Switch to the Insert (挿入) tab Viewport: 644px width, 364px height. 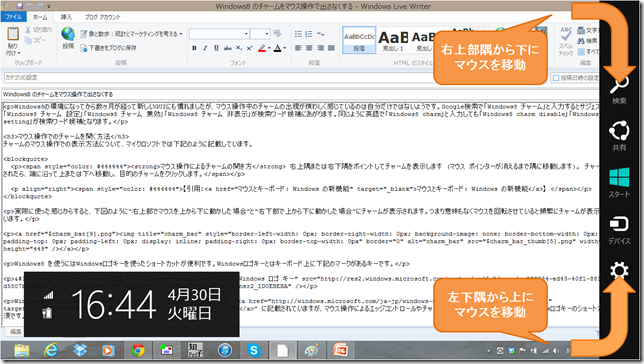point(66,17)
